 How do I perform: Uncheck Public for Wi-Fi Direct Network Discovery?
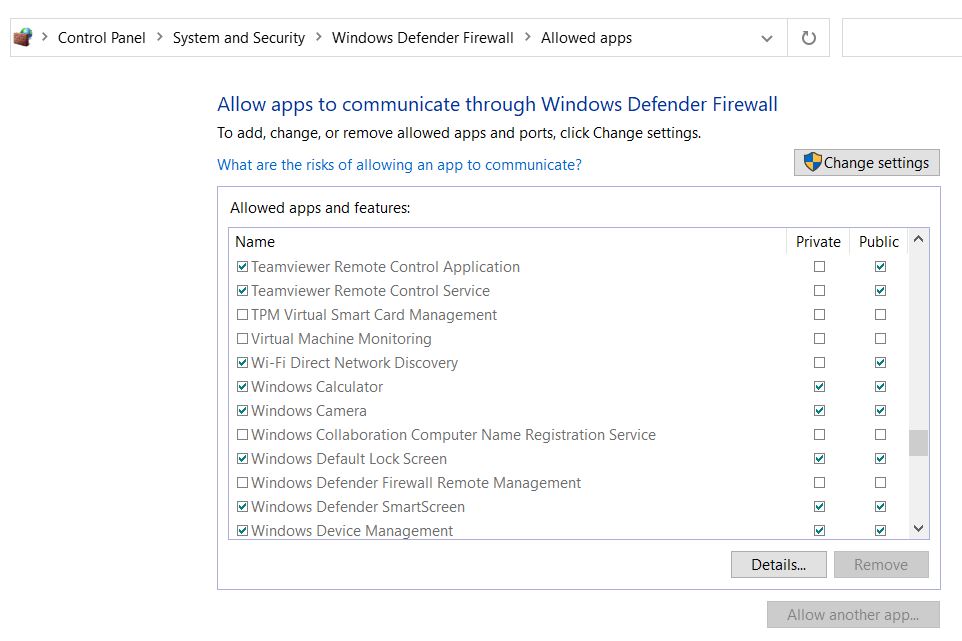pos(880,363)
